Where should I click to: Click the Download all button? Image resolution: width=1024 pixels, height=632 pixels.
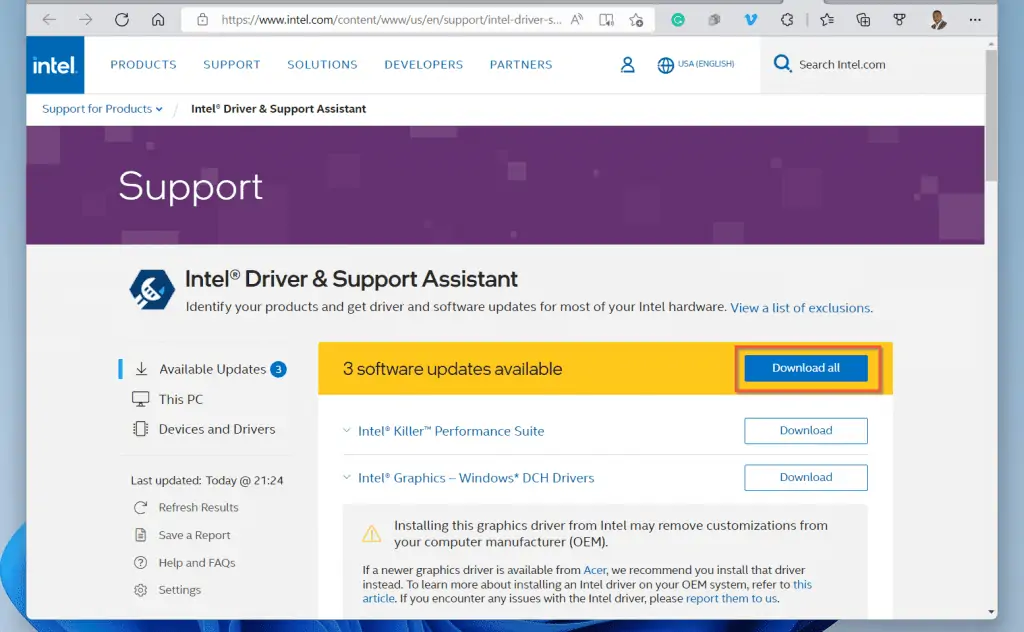click(x=805, y=368)
